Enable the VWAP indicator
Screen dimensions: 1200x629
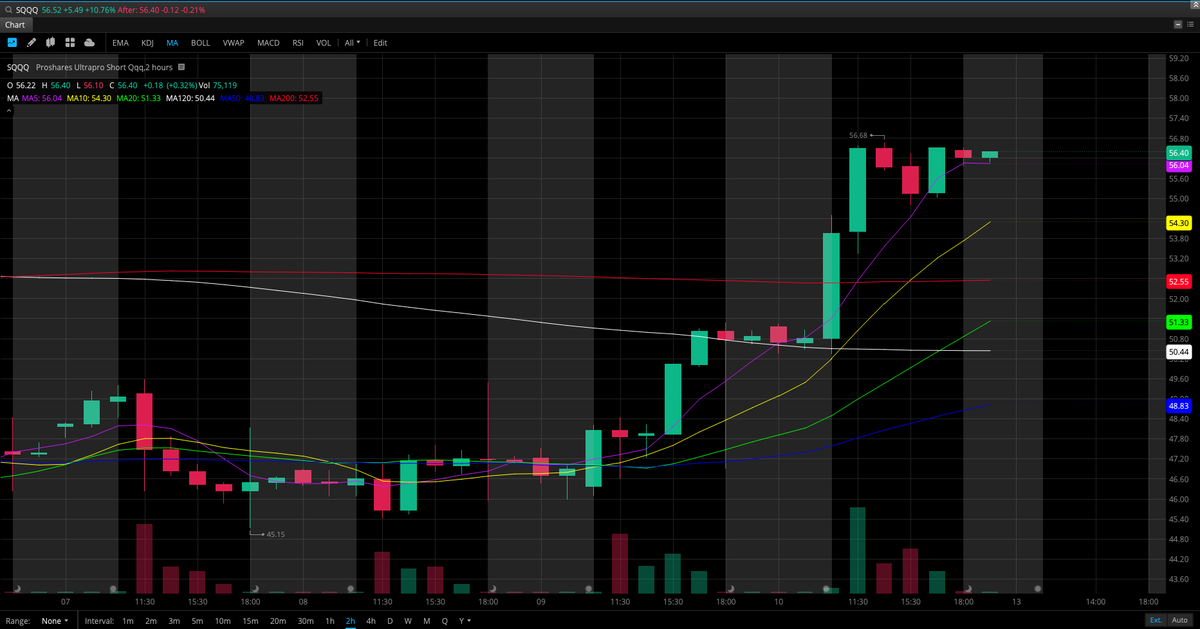tap(233, 43)
